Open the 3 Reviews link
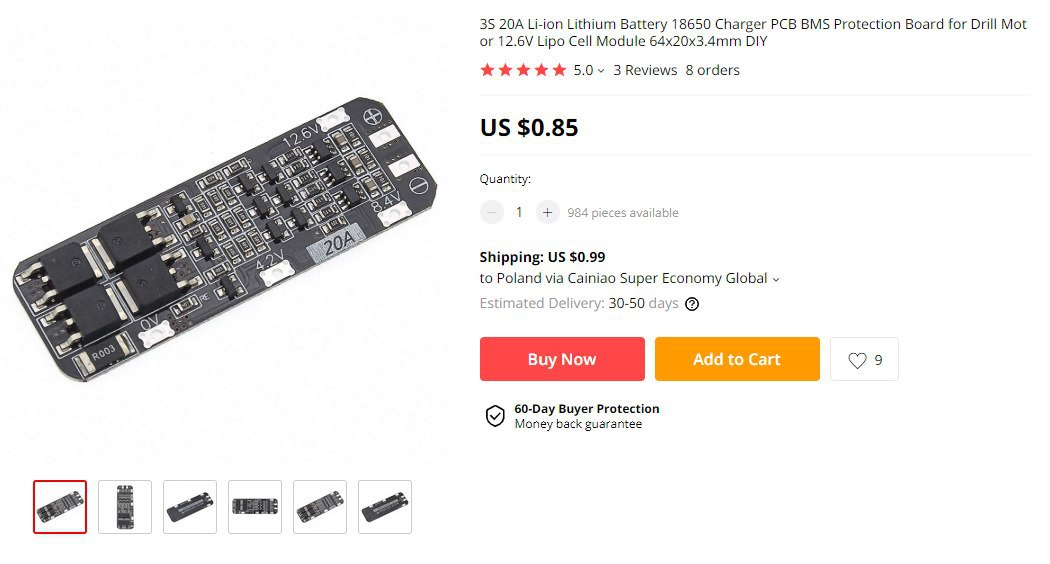This screenshot has width=1050, height=564. [645, 70]
